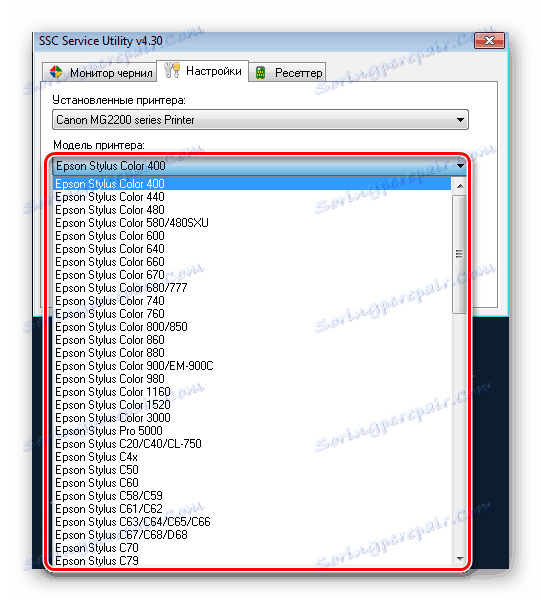The width and height of the screenshot is (541, 601).
Task: Select Epson Stylus Color 600
Action: [252, 236]
